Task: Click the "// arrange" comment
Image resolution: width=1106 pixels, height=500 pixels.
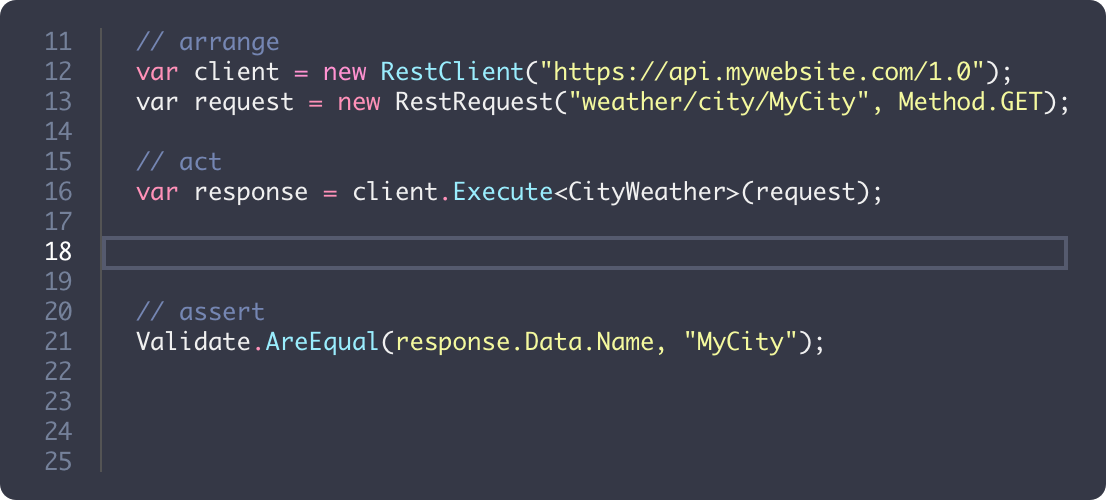Action: 208,42
